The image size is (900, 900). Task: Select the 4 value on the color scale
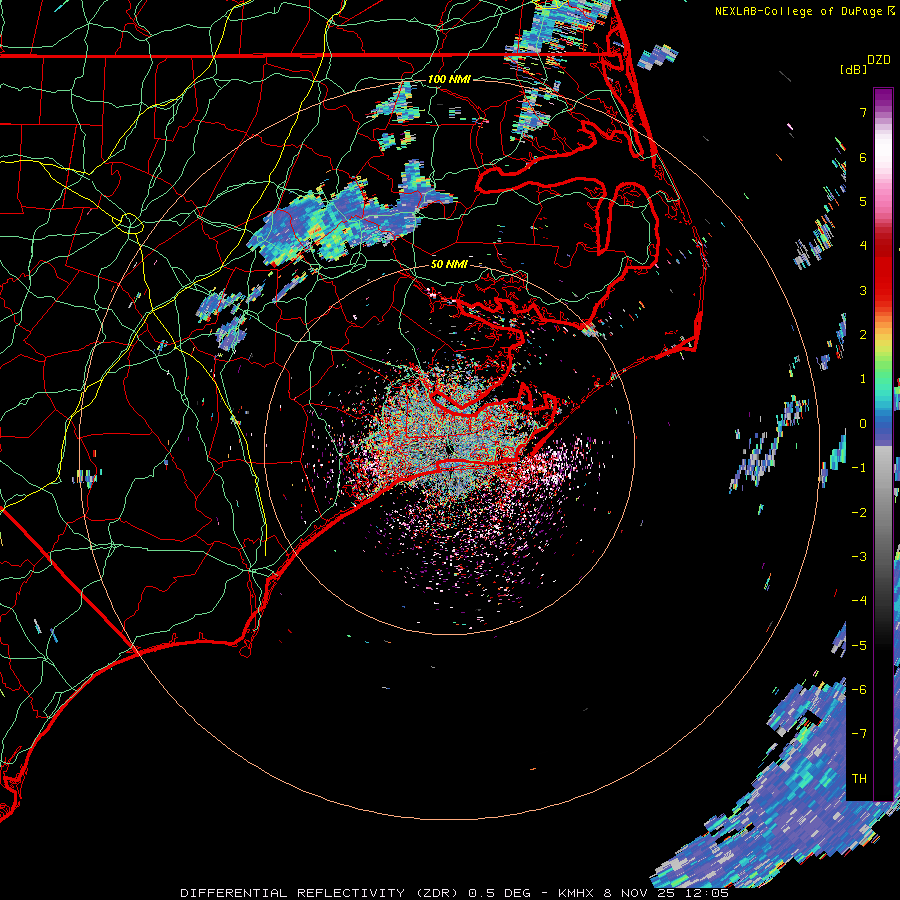click(x=863, y=246)
